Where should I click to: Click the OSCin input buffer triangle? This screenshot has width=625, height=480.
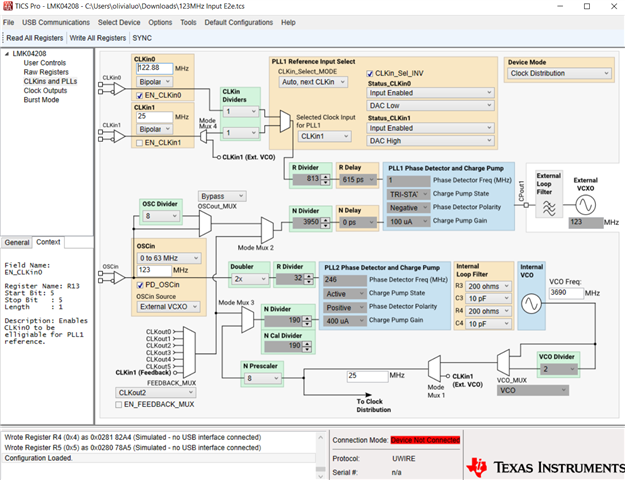(x=119, y=277)
